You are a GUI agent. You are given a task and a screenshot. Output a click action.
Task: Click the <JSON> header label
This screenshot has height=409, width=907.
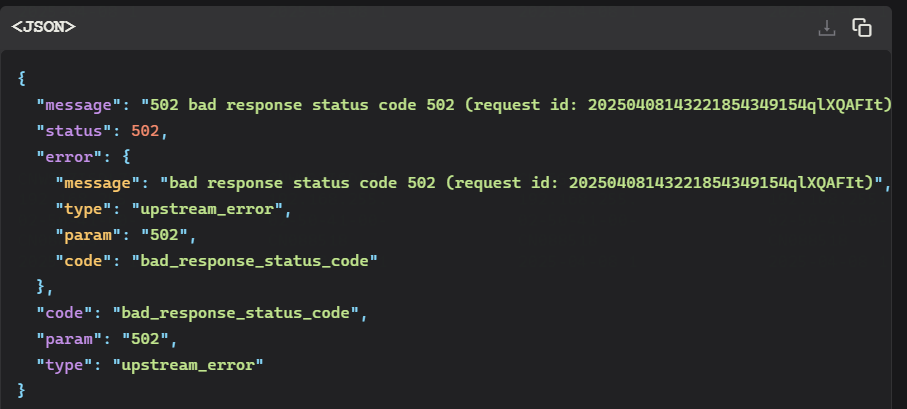pyautogui.click(x=43, y=27)
